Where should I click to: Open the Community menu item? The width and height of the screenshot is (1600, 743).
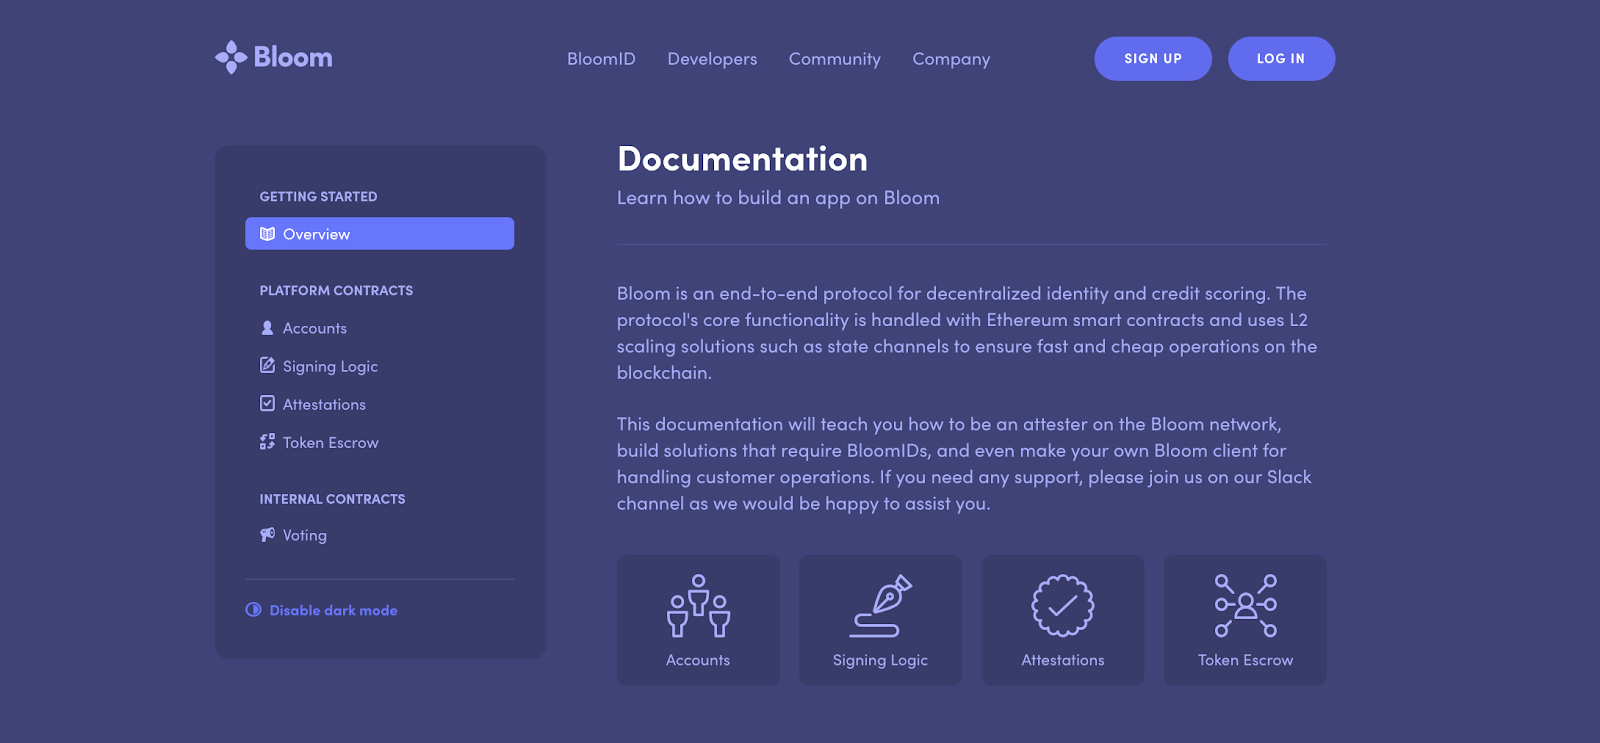(835, 59)
